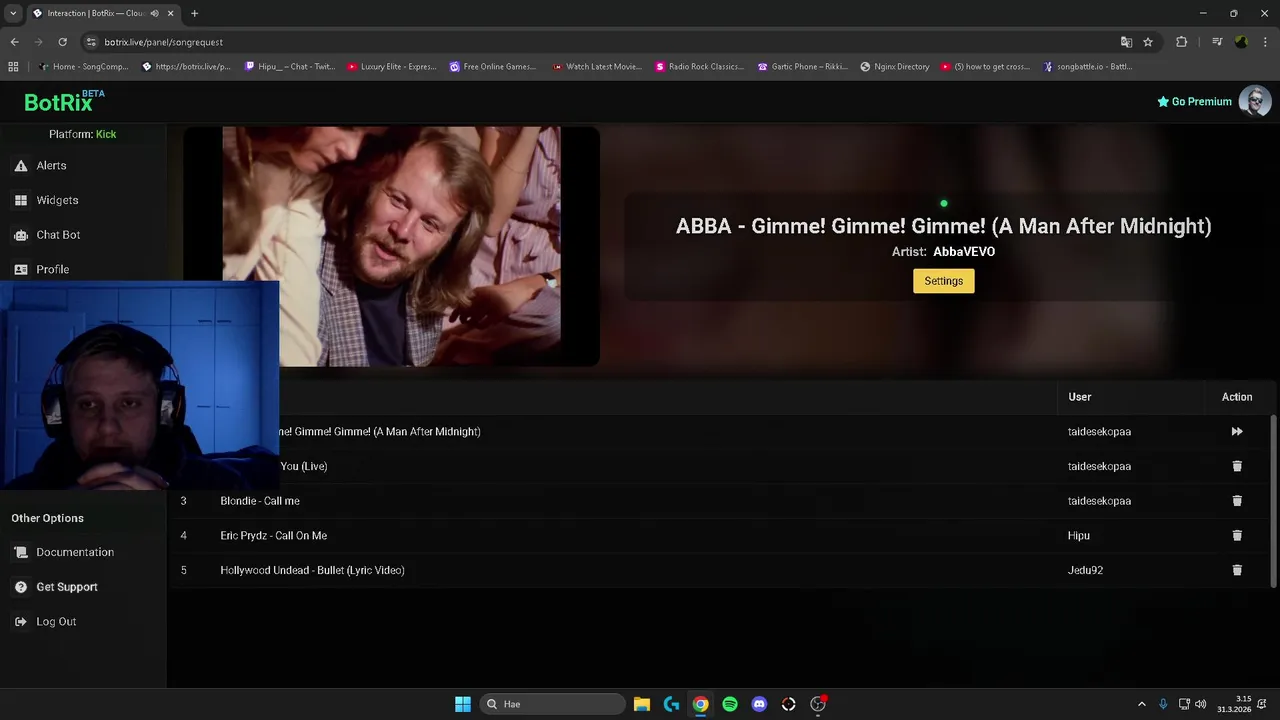Expand system tray hidden icons
Viewport: 1280px width, 720px height.
(1142, 704)
